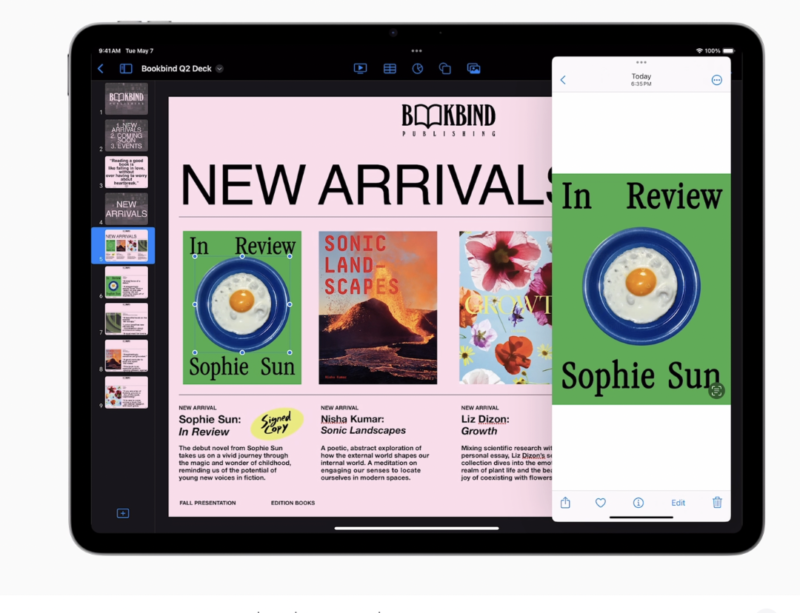The width and height of the screenshot is (800, 613).
Task: Toggle the slide navigator sidebar
Action: click(x=126, y=68)
